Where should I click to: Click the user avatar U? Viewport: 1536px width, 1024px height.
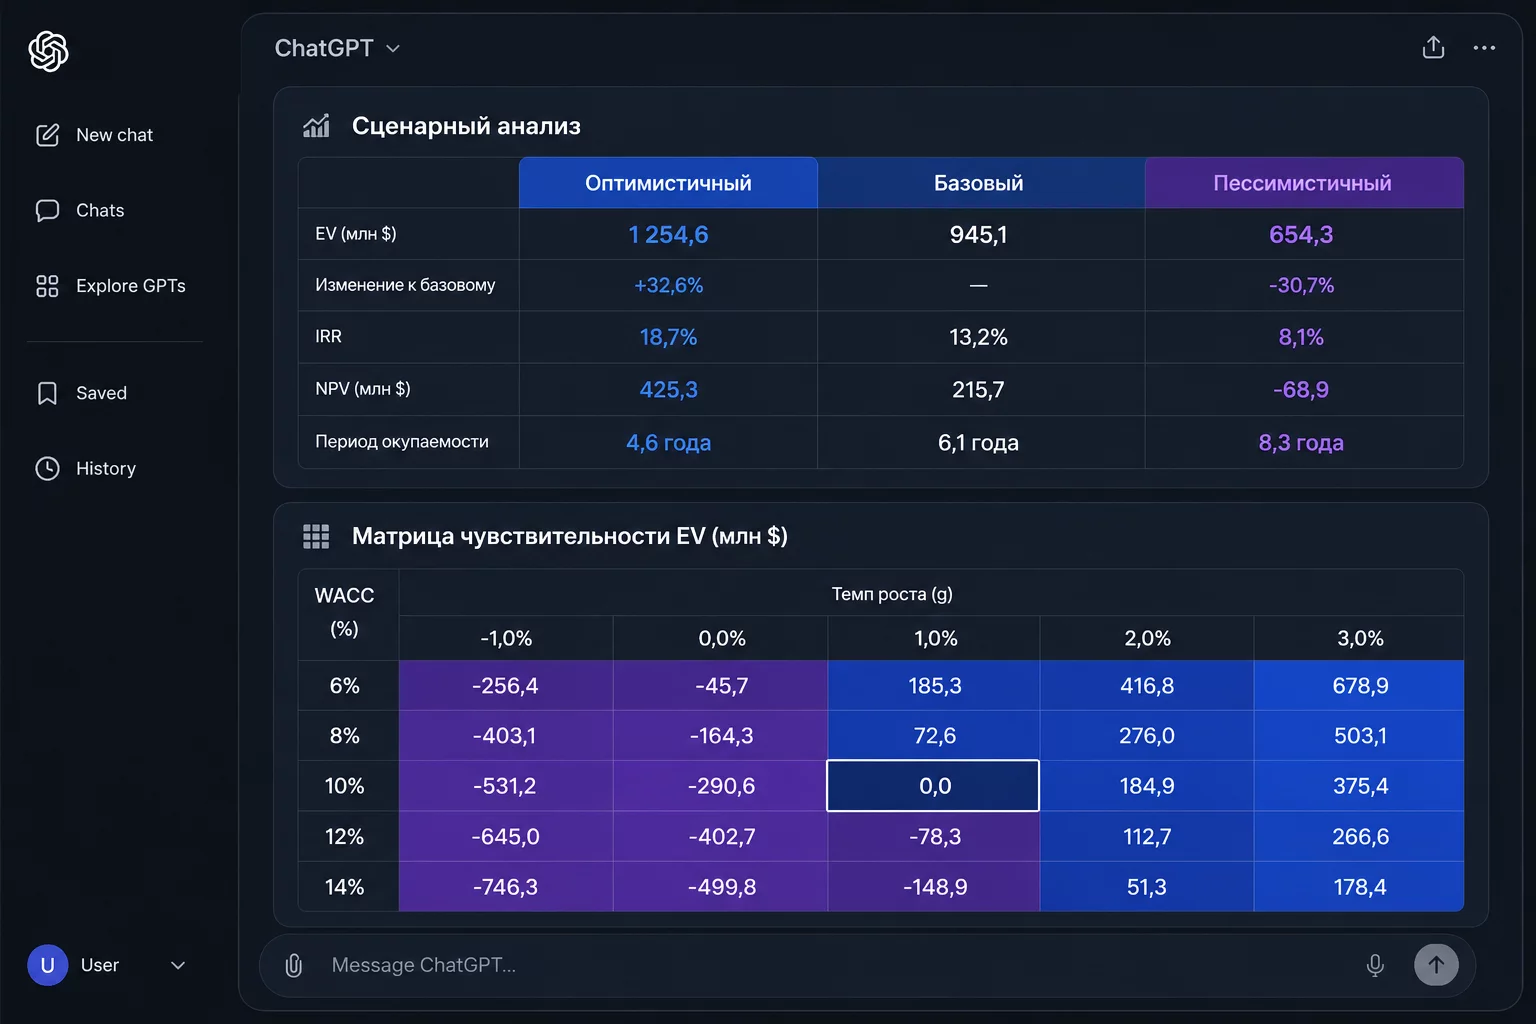47,965
